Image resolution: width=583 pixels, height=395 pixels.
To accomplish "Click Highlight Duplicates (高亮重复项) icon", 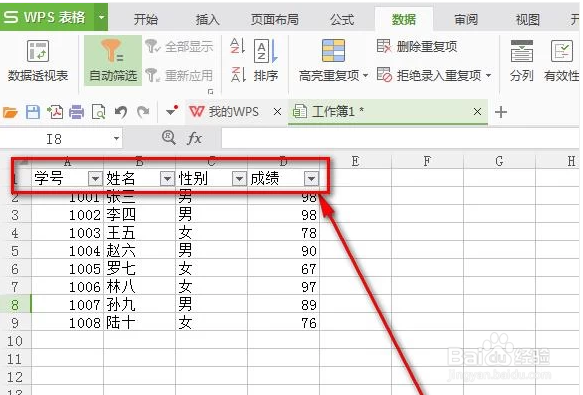I will [x=333, y=51].
